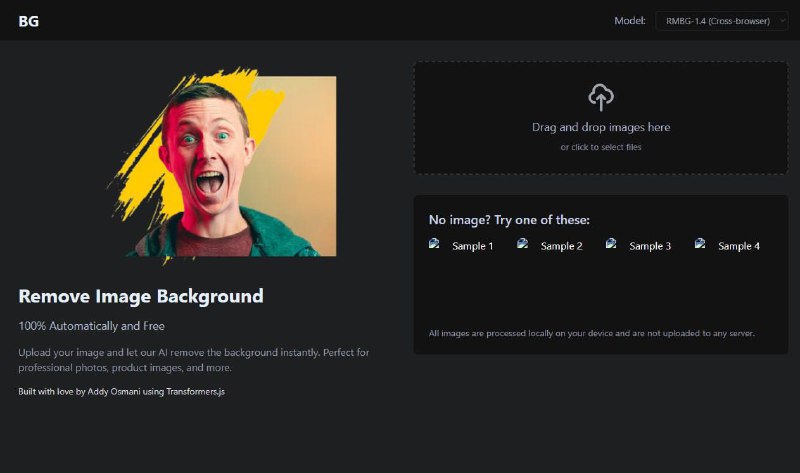
Task: Open the Addy Osmani link
Action: (x=113, y=391)
